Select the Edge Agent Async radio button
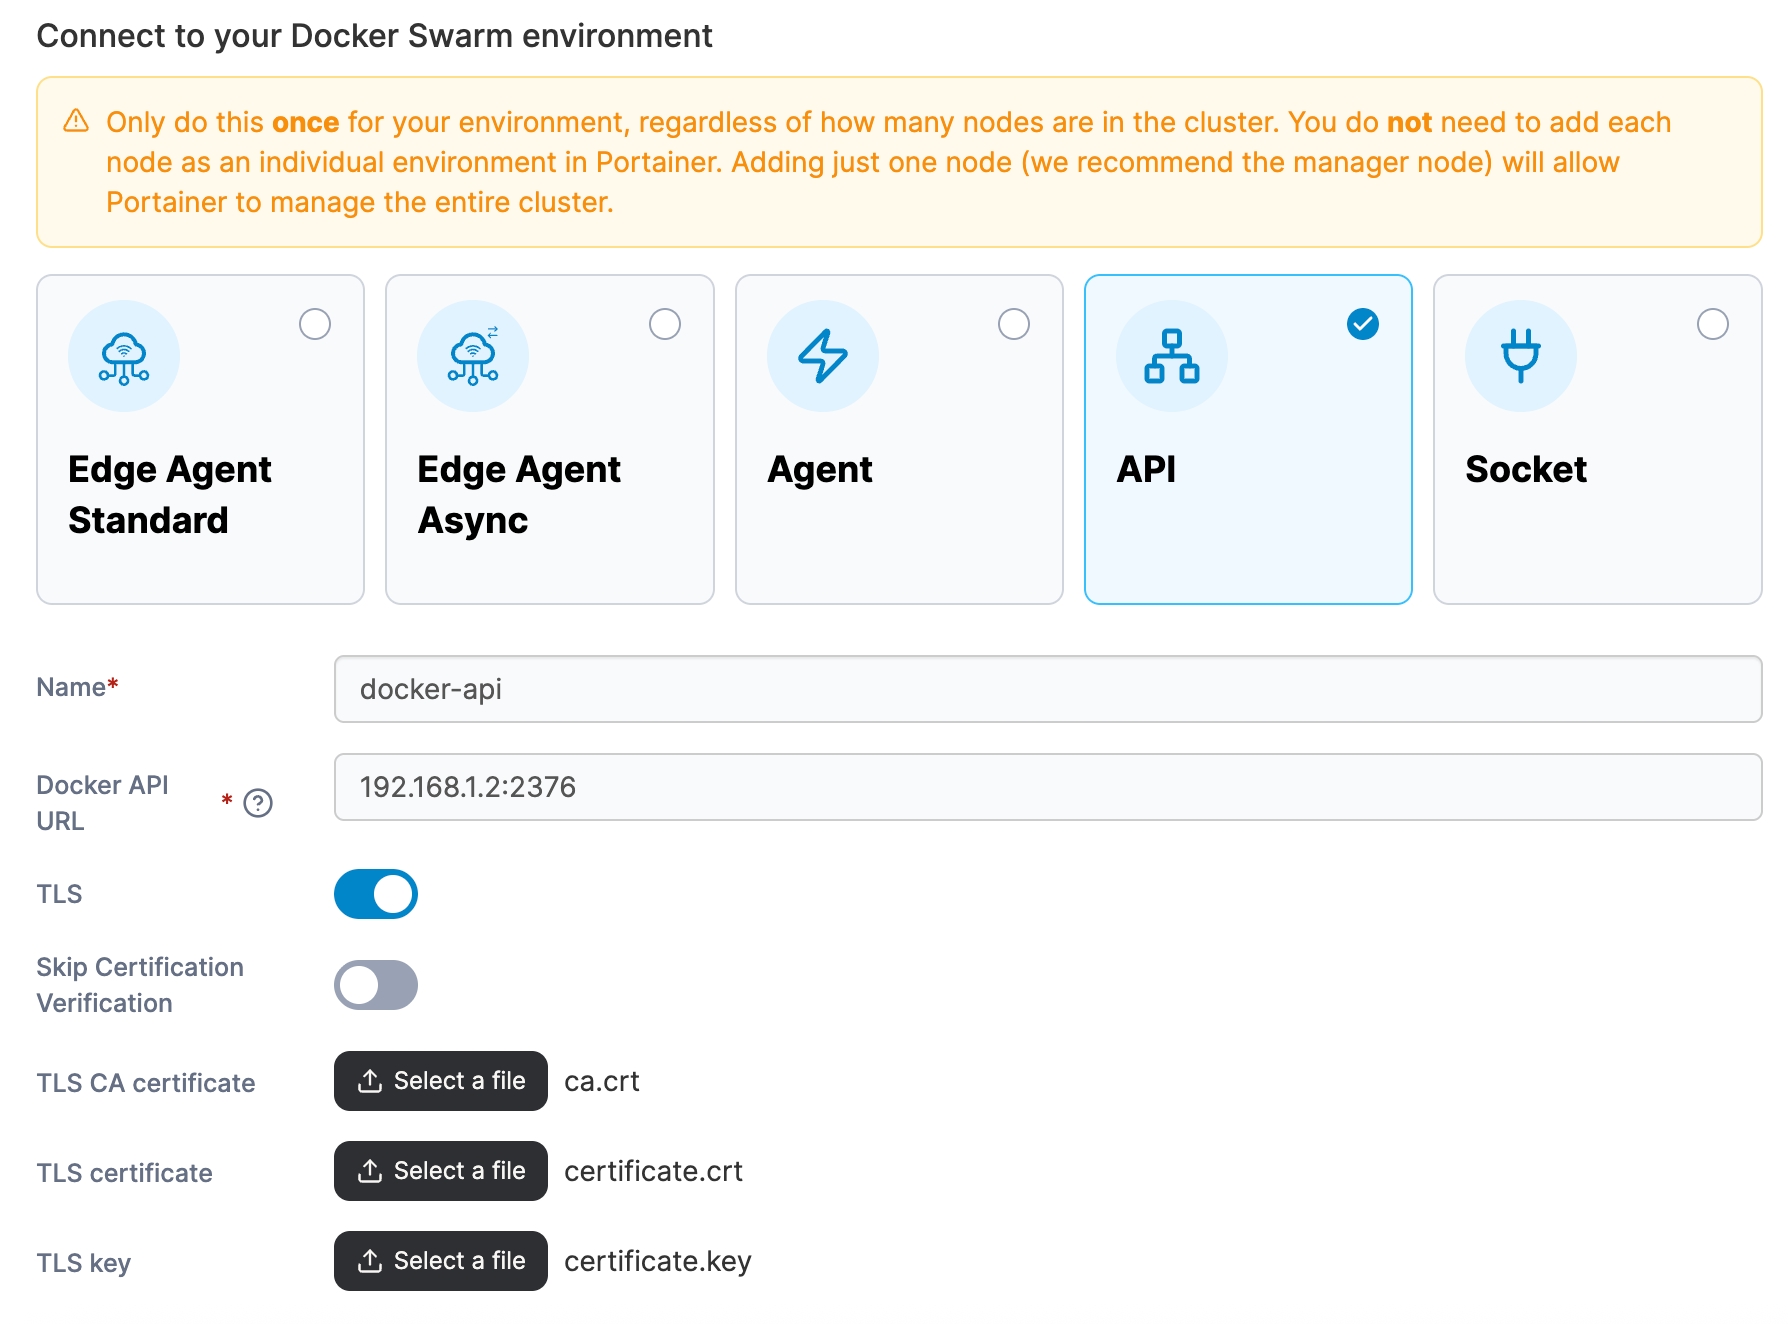1788x1324 pixels. pyautogui.click(x=665, y=324)
